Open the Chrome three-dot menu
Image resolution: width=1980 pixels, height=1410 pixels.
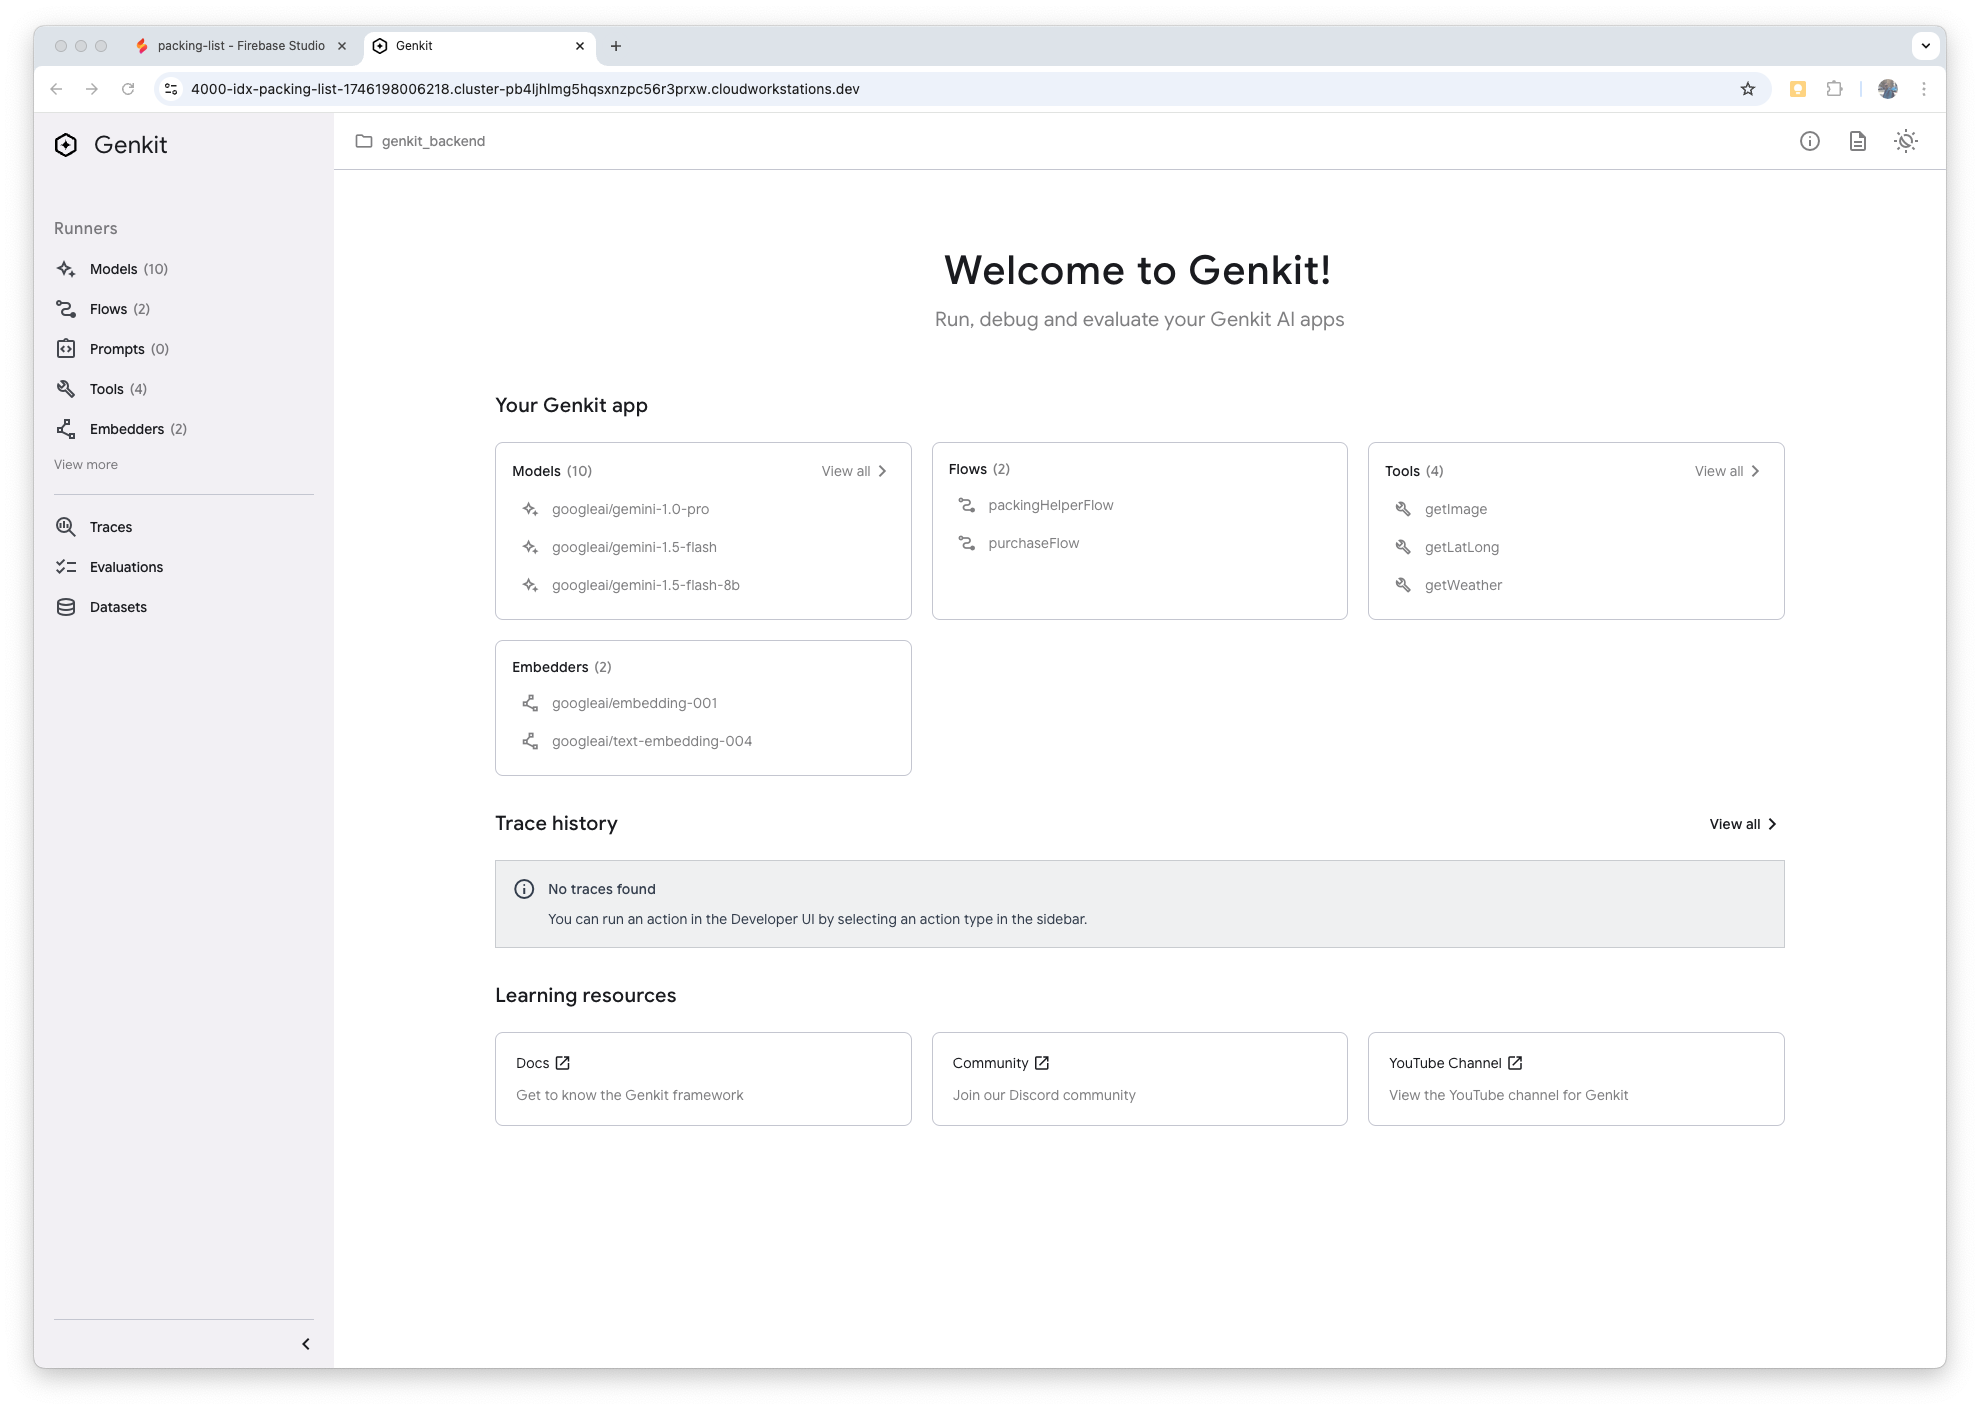point(1924,89)
